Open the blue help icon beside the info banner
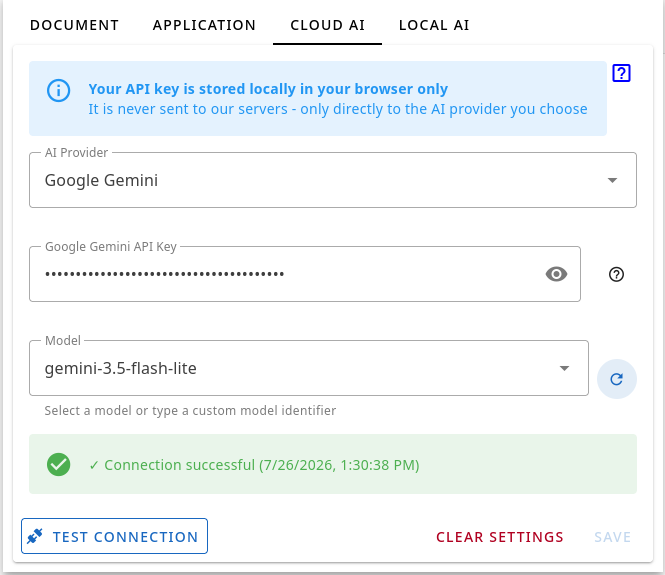The image size is (665, 575). tap(621, 73)
